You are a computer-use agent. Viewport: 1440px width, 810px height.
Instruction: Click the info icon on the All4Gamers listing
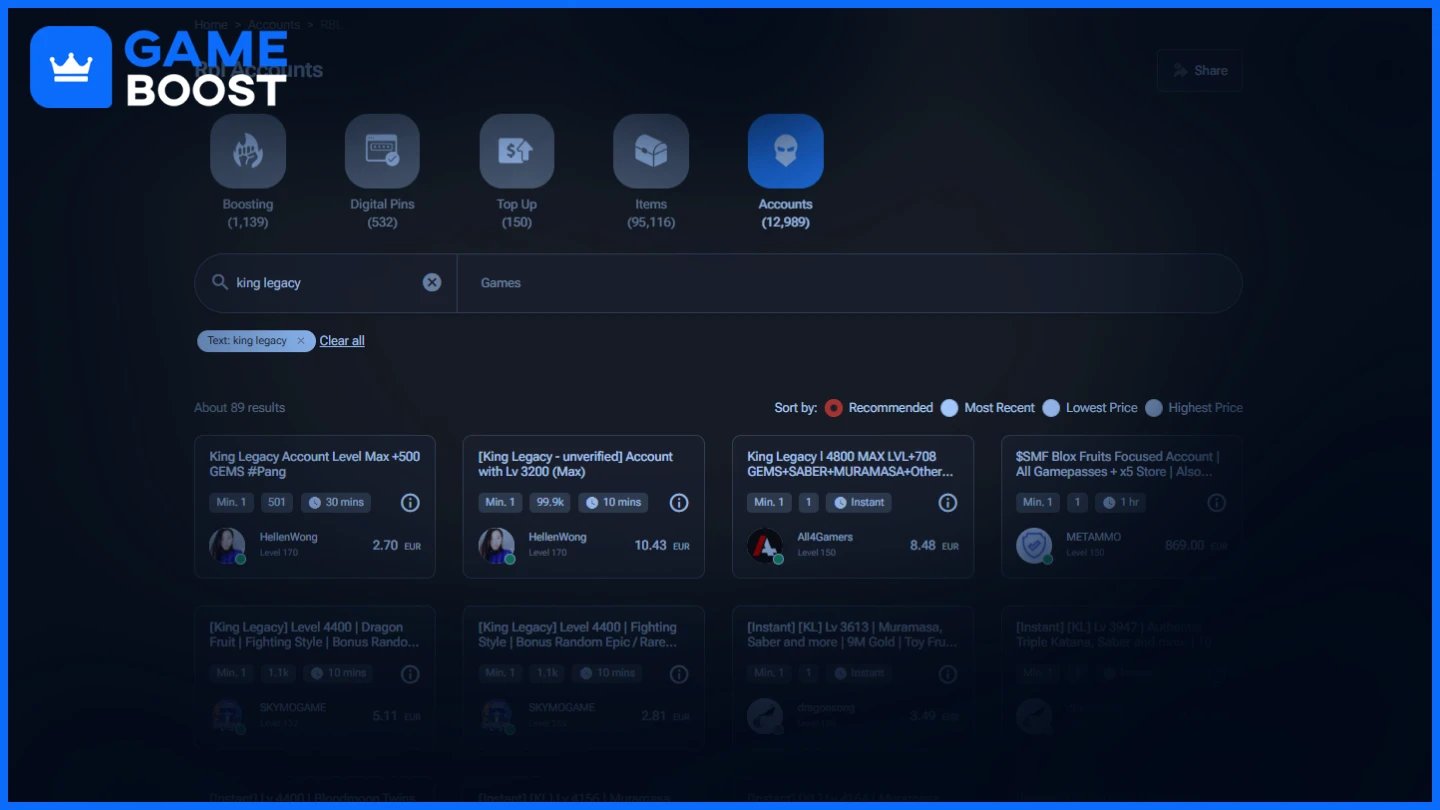point(948,502)
